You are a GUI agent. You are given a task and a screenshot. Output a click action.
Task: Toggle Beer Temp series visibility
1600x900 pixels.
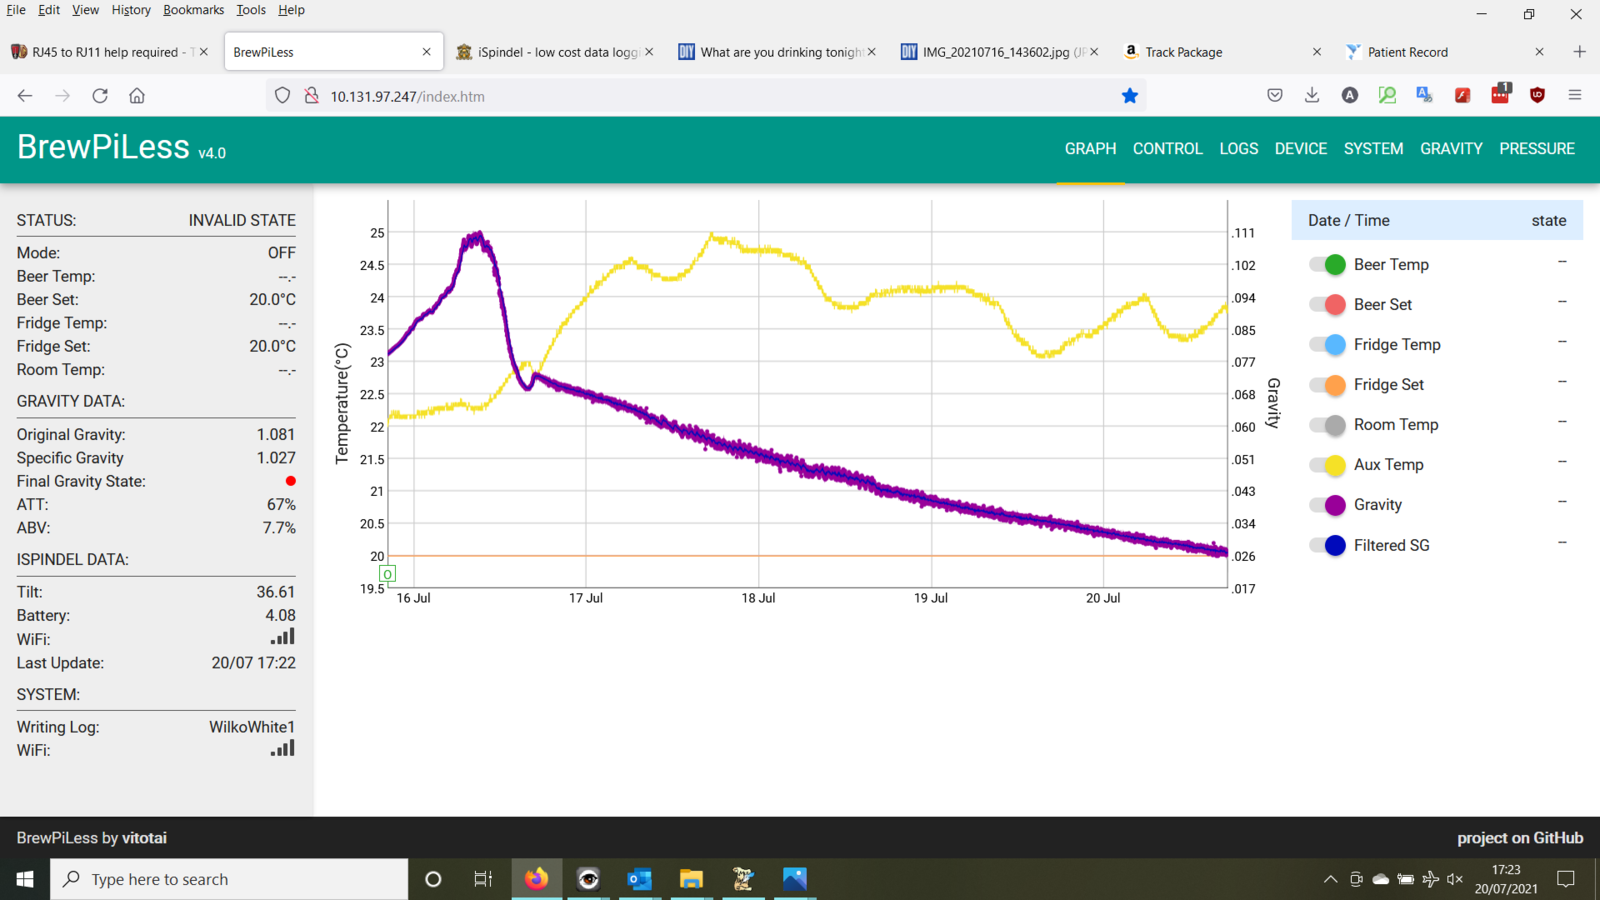(1328, 265)
